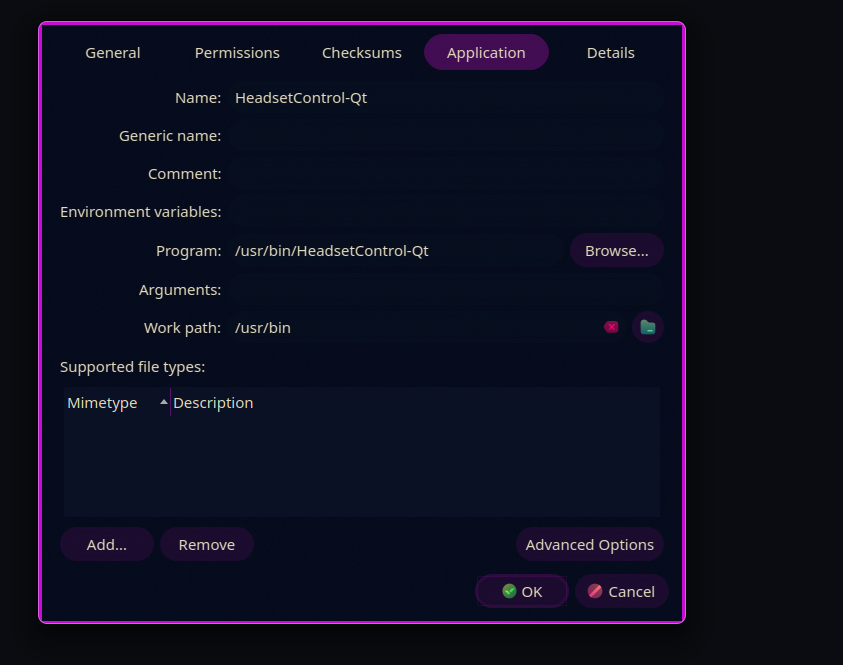Image resolution: width=843 pixels, height=665 pixels.
Task: Focus the Arguments input field
Action: [x=447, y=290]
